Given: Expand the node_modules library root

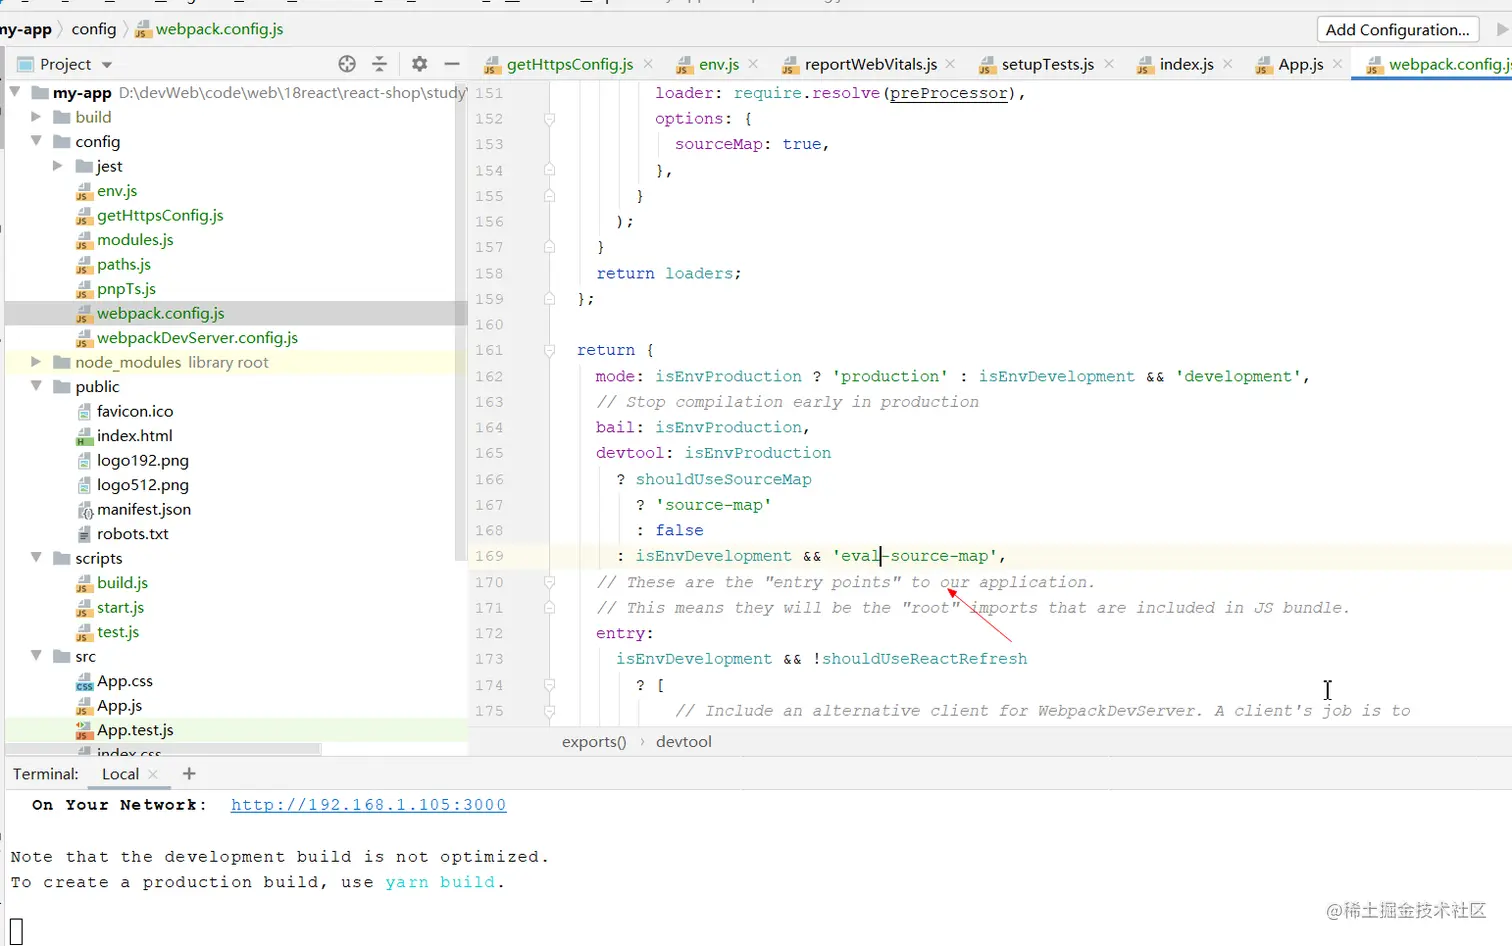Looking at the screenshot, I should click(36, 362).
